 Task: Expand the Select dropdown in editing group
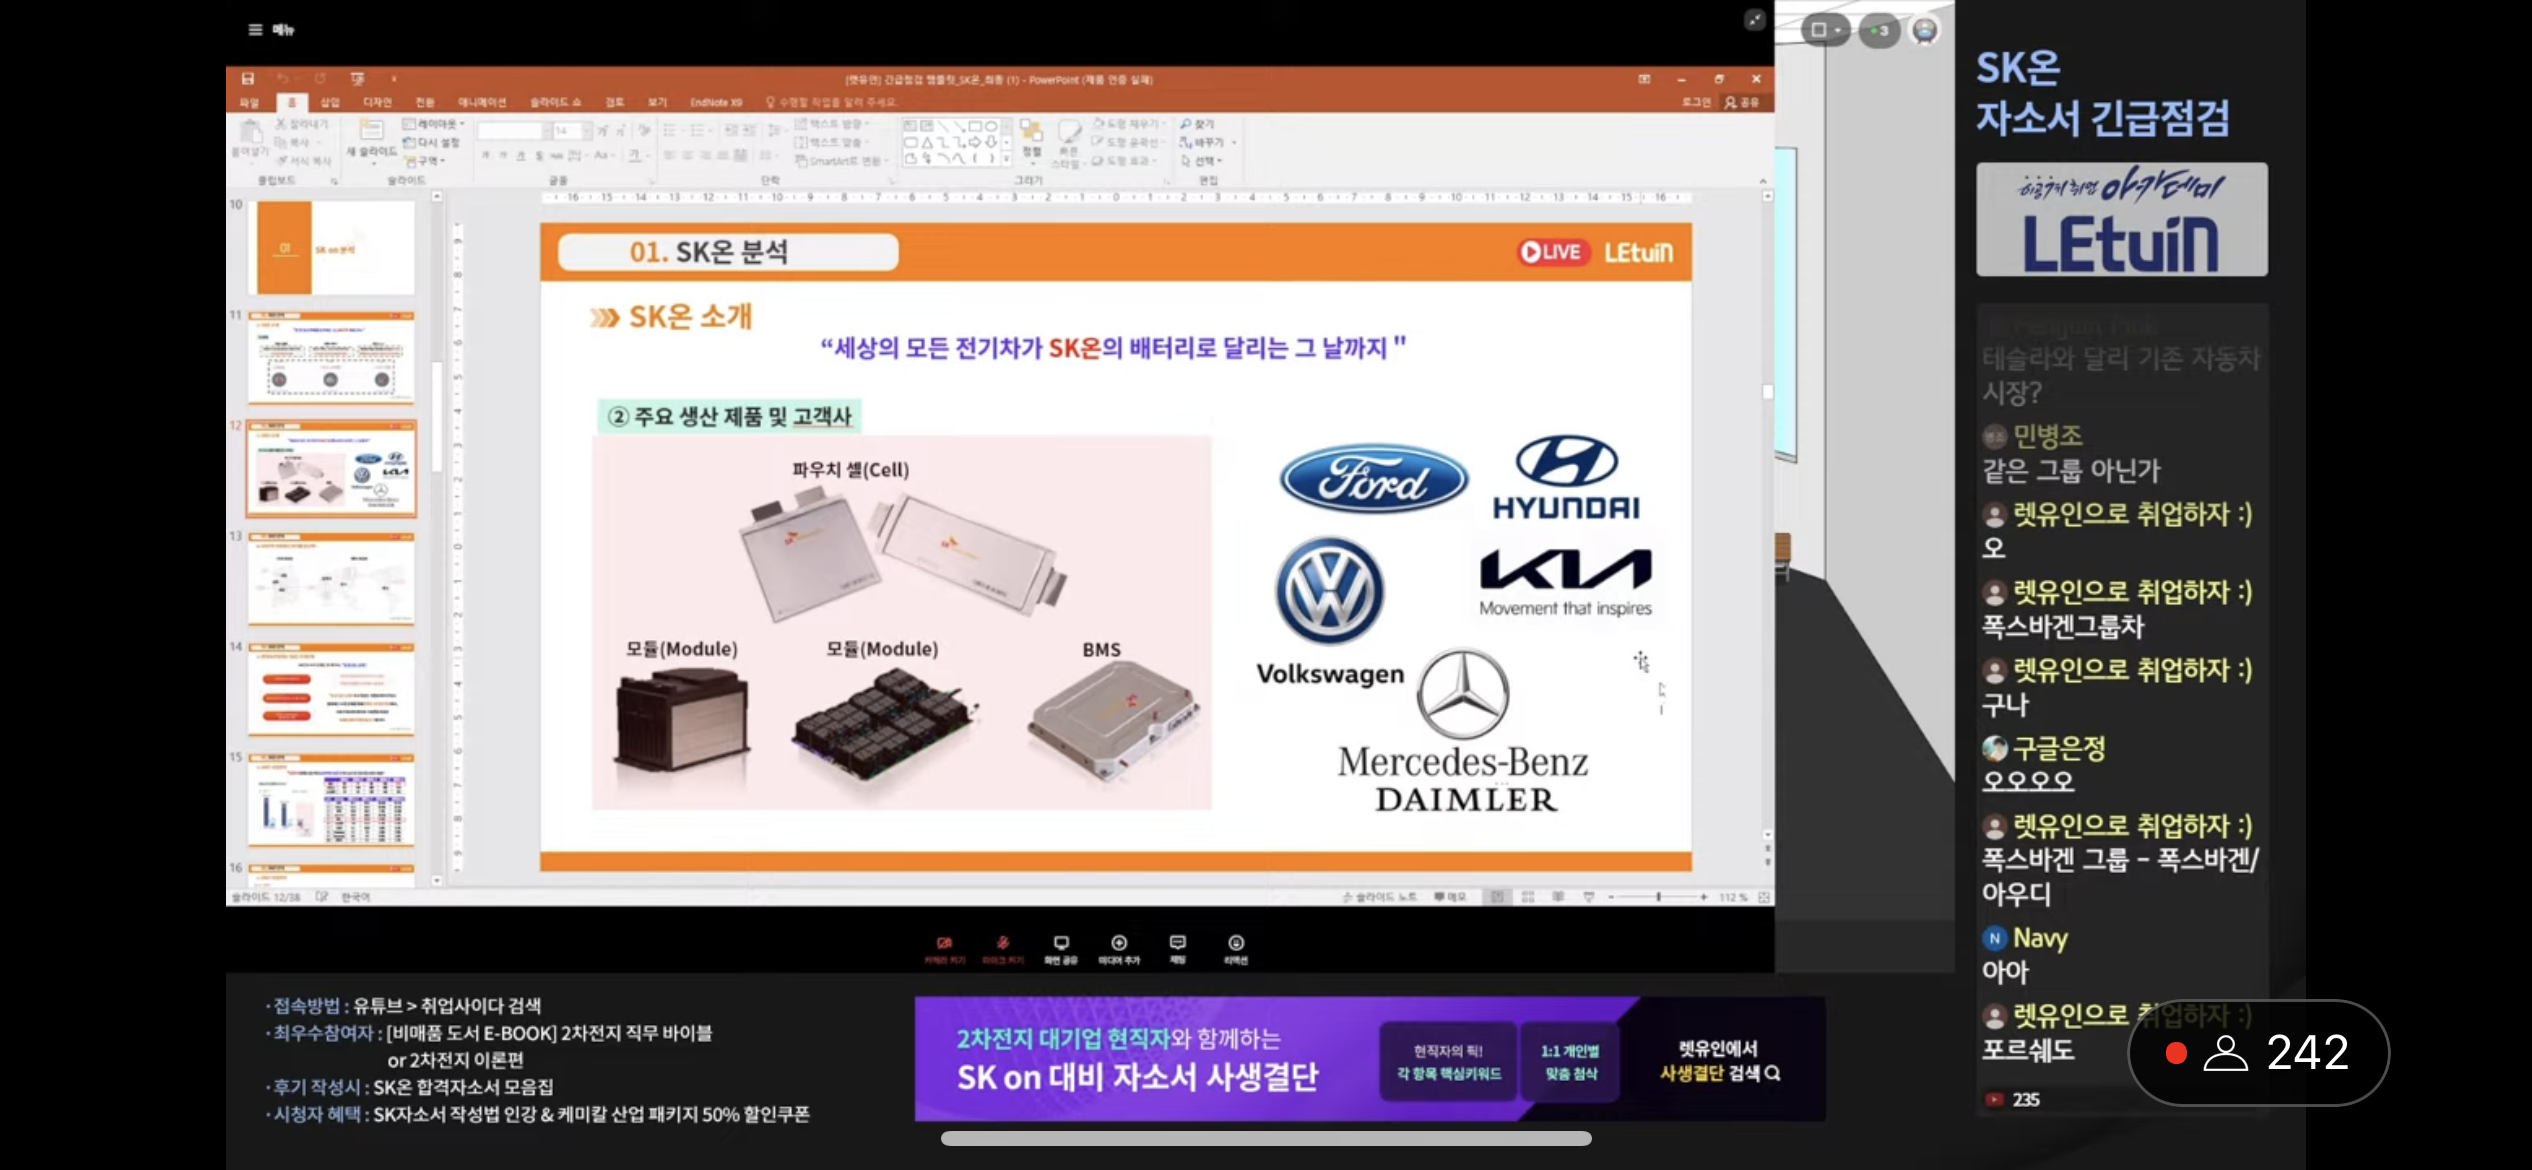(x=1202, y=161)
